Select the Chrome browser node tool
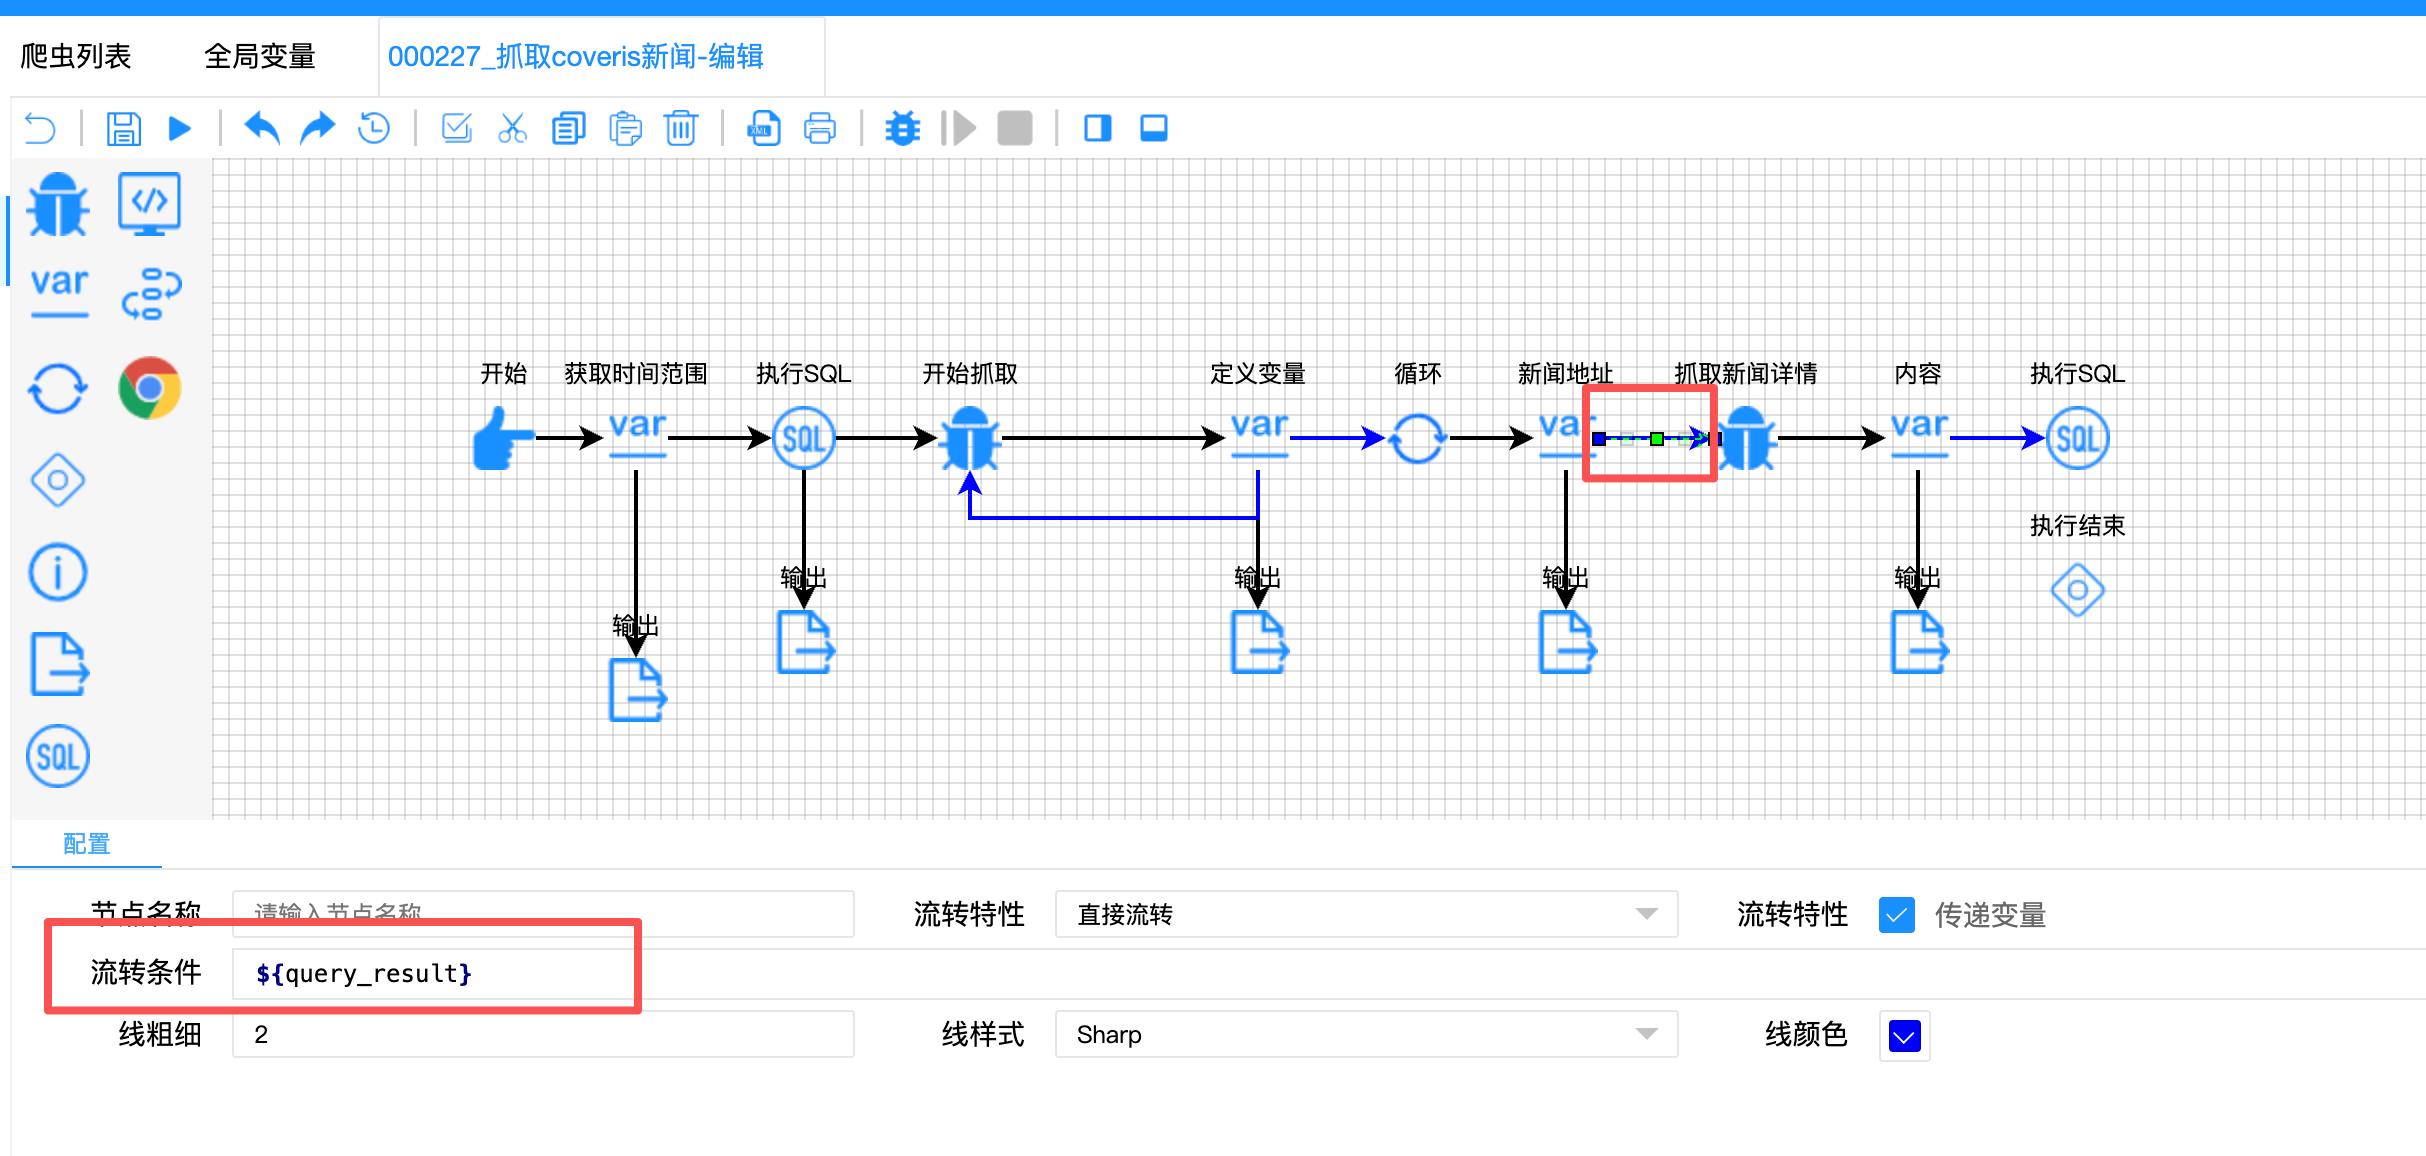Image resolution: width=2426 pixels, height=1156 pixels. point(149,388)
